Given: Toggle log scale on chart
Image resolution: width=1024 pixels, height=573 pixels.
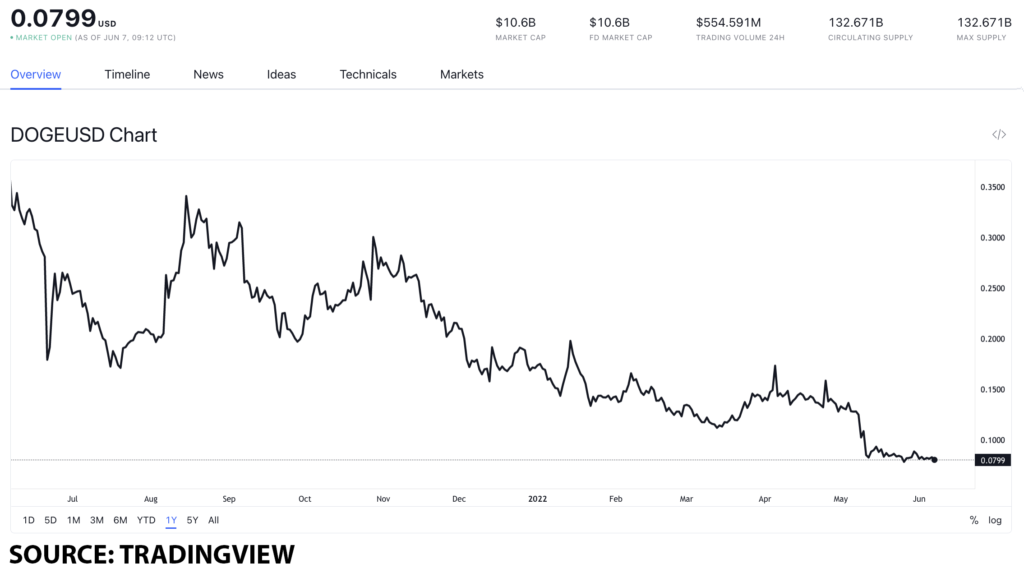Looking at the screenshot, I should pyautogui.click(x=995, y=520).
